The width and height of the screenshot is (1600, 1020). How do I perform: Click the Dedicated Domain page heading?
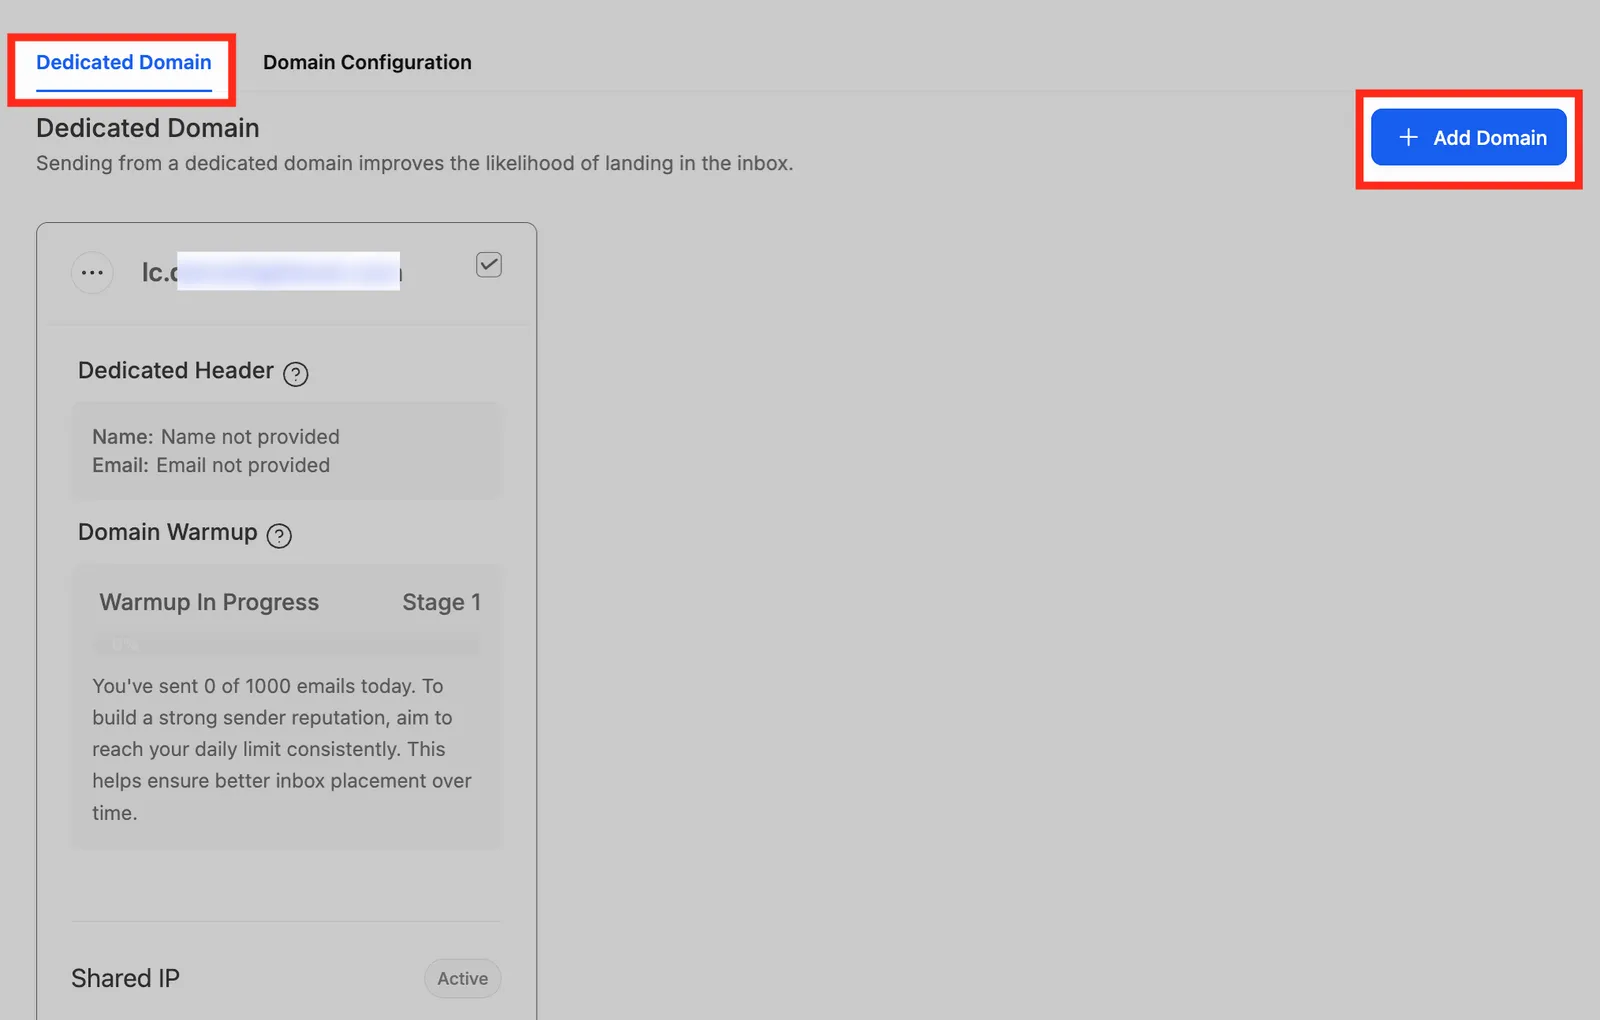tap(148, 128)
